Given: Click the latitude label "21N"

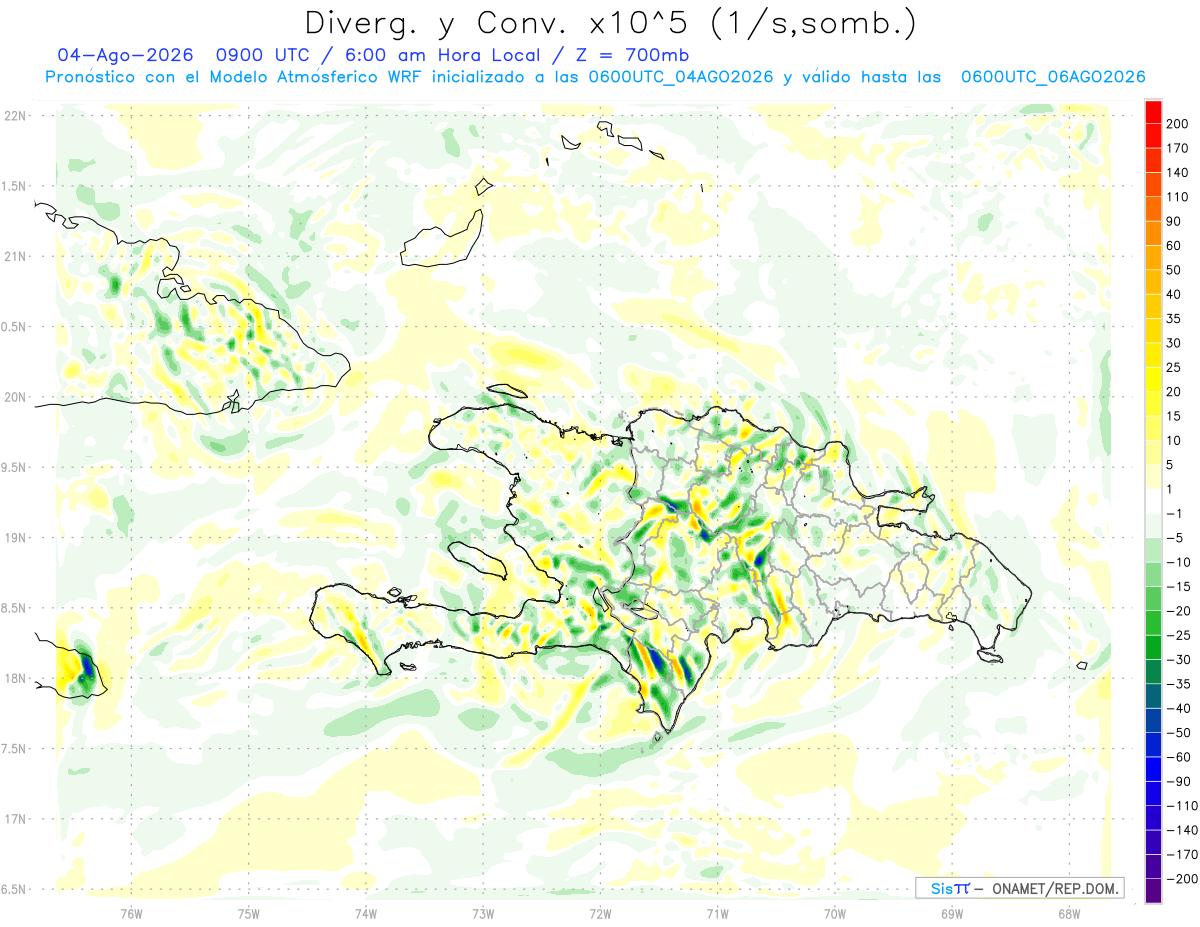Looking at the screenshot, I should click(15, 256).
